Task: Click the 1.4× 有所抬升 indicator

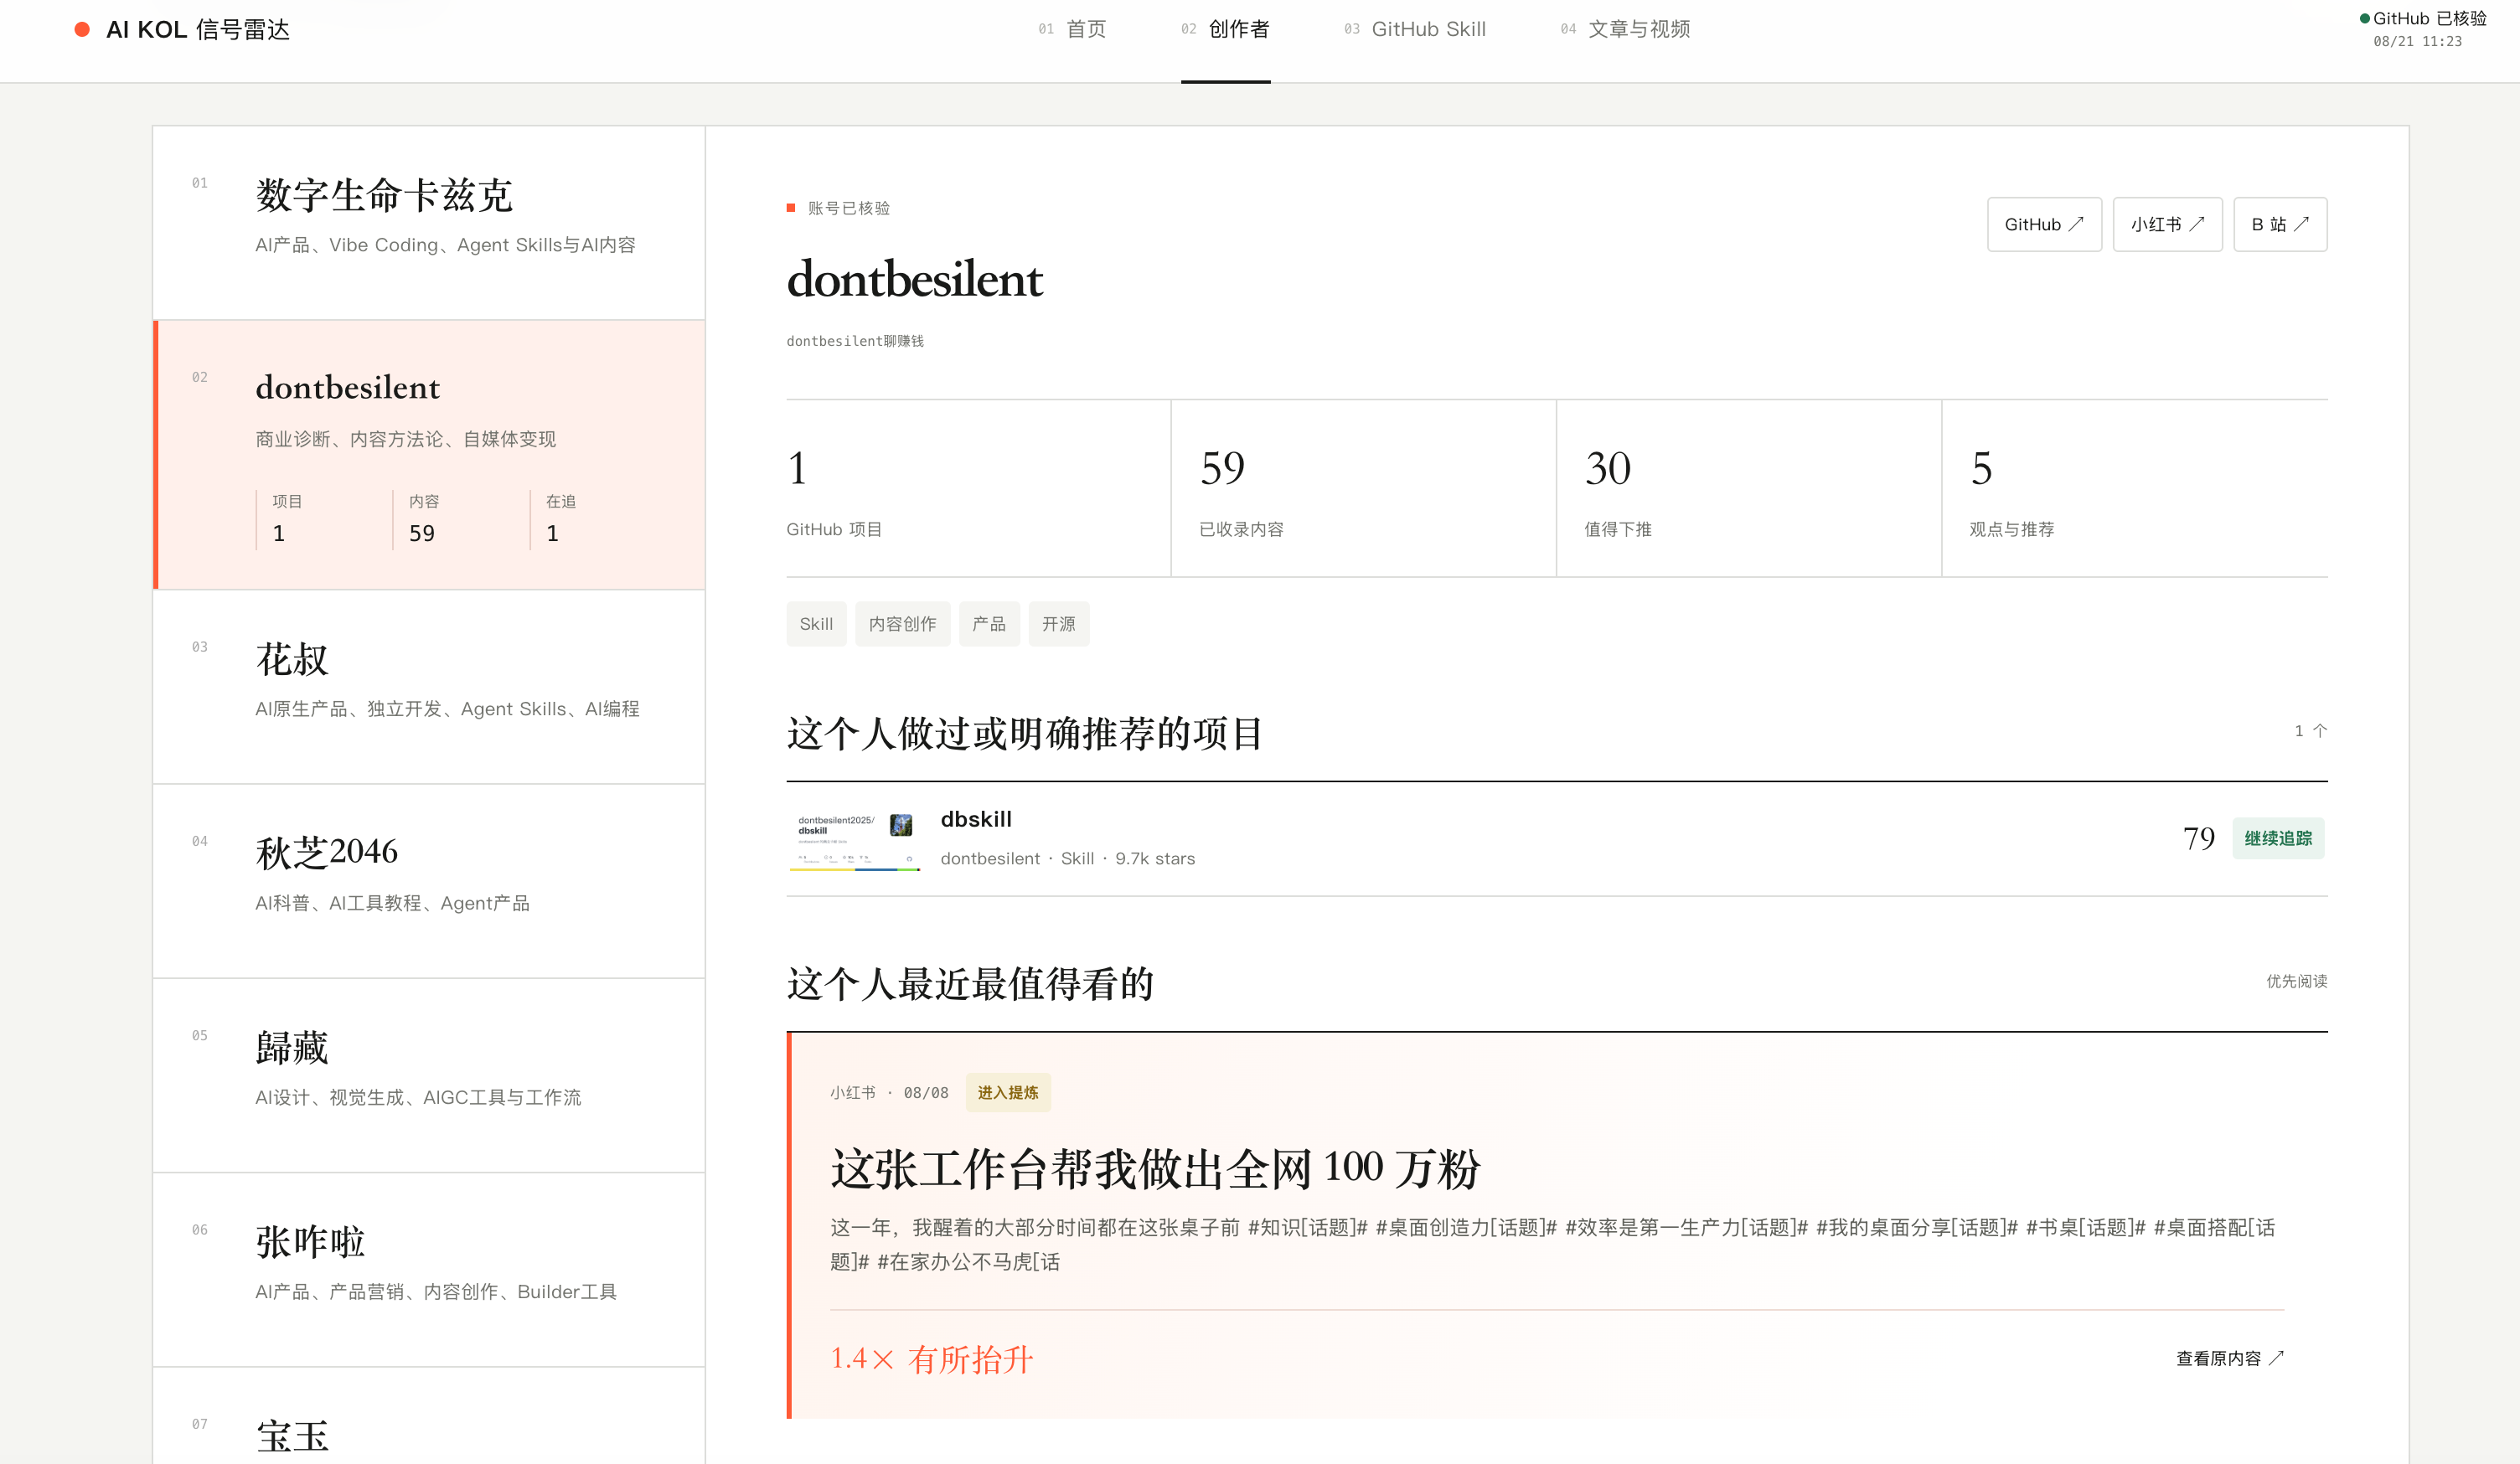Action: coord(931,1360)
